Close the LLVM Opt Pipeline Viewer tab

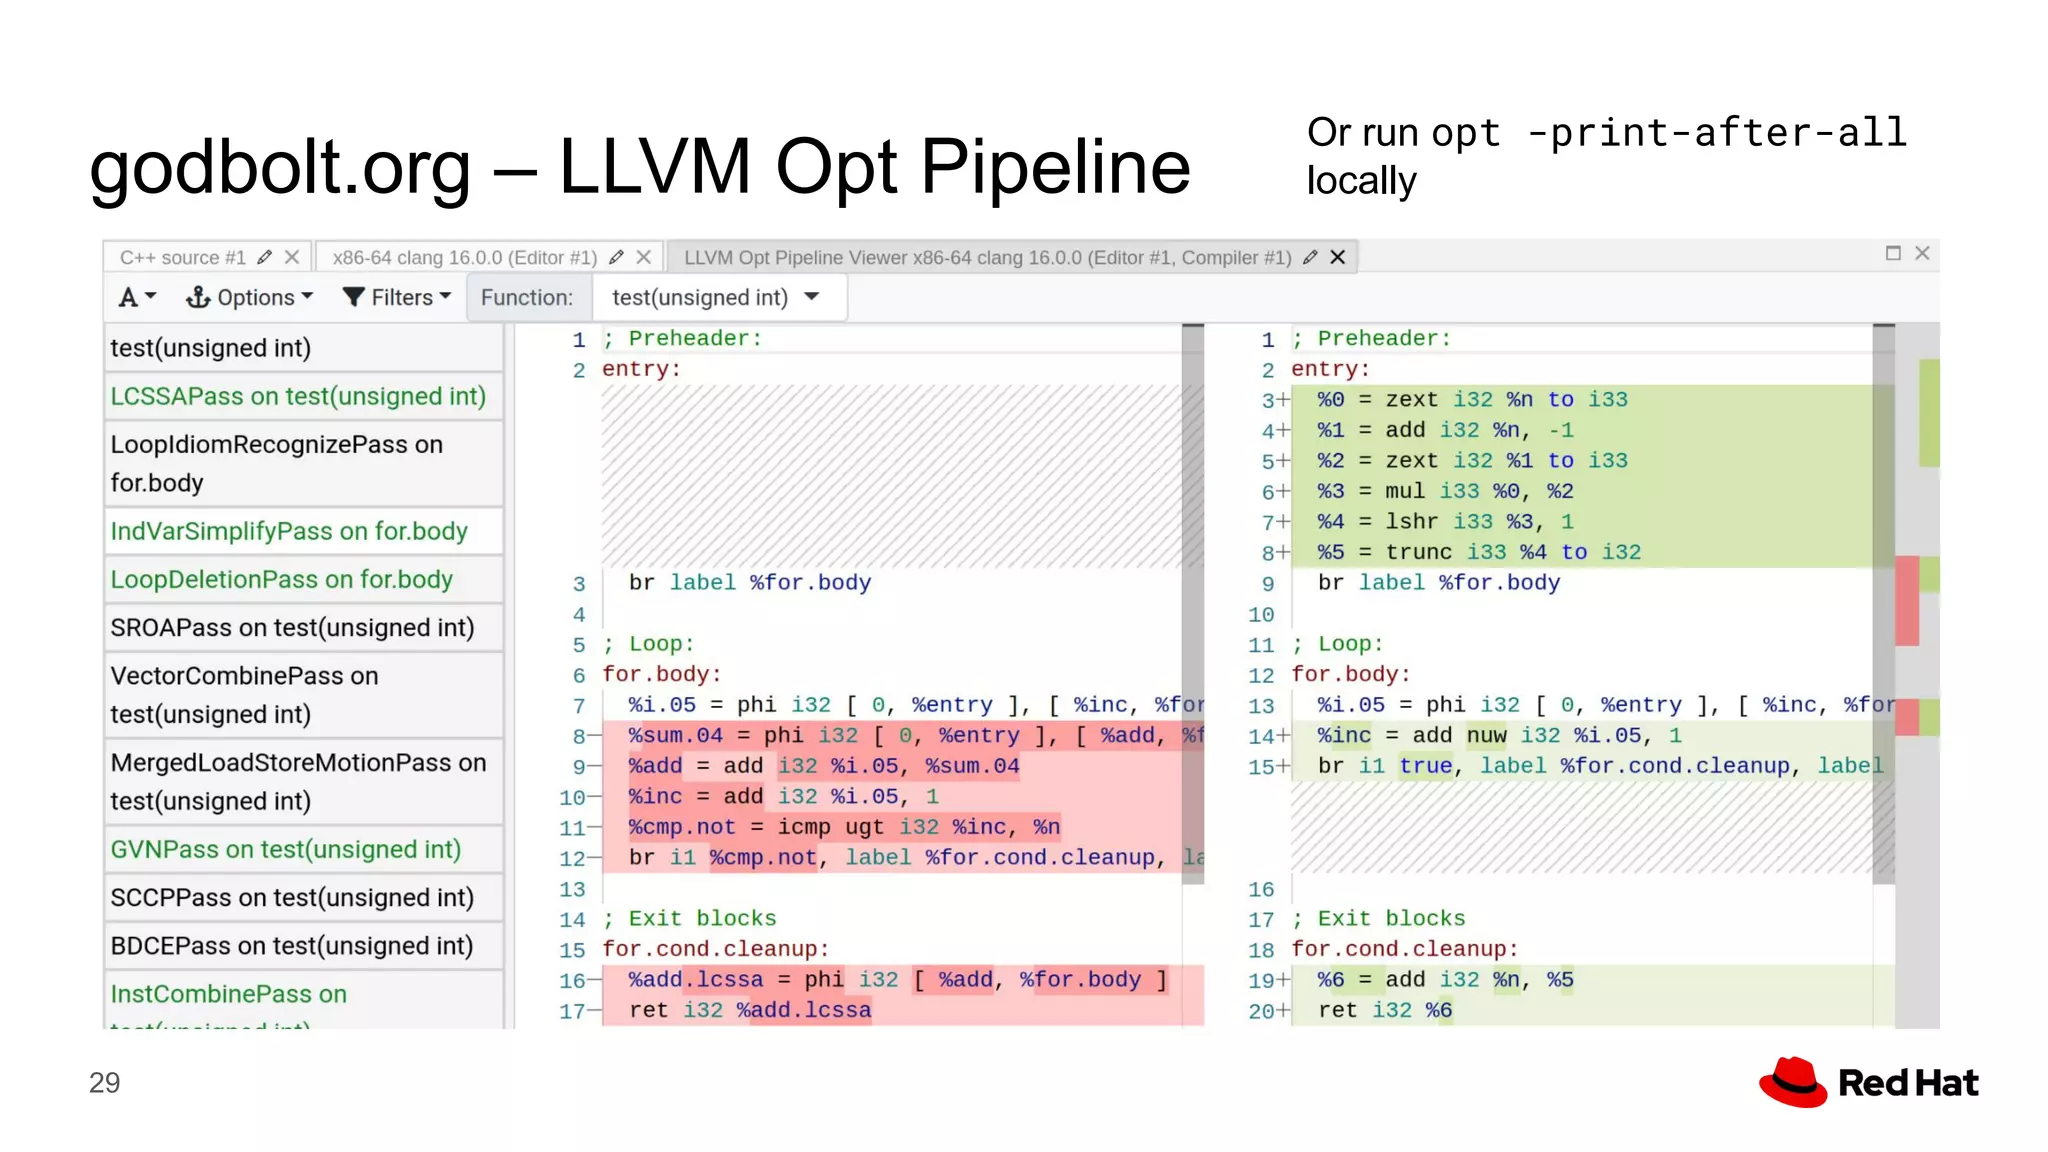[x=1337, y=257]
